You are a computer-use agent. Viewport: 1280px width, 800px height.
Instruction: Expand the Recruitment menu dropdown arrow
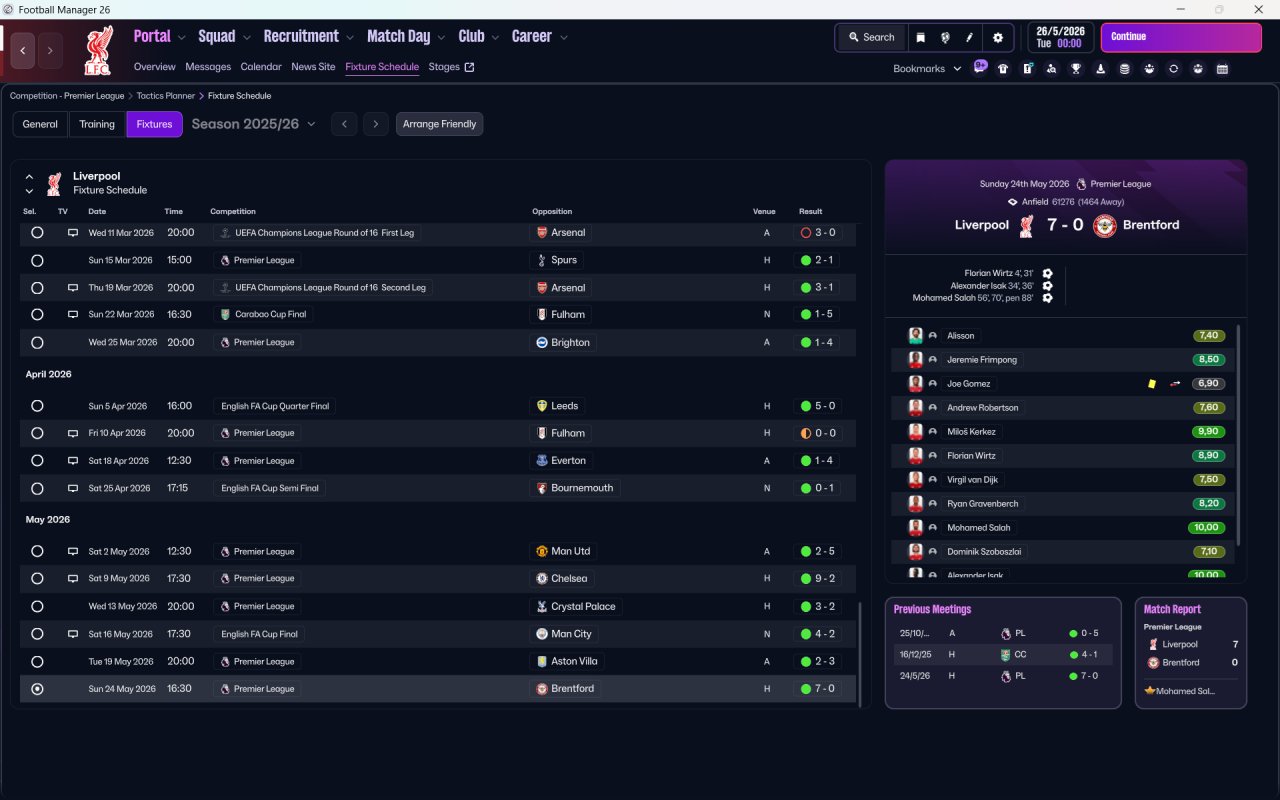350,38
